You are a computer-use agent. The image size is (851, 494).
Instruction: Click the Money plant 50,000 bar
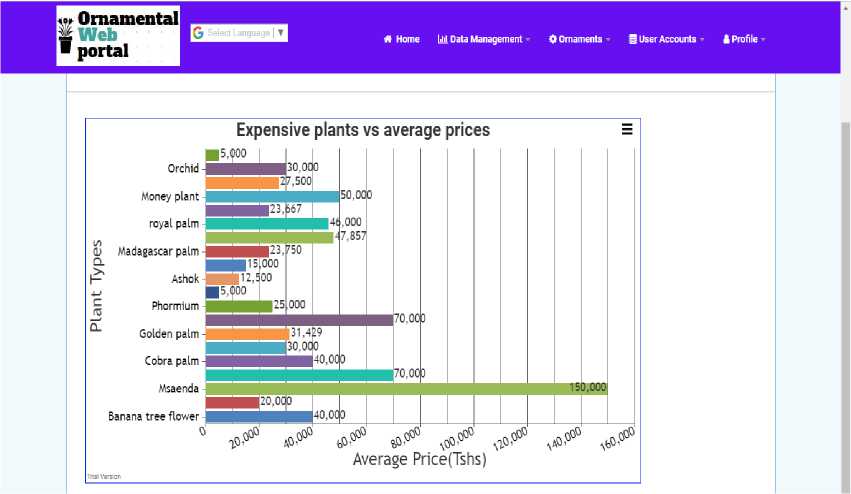click(x=272, y=196)
